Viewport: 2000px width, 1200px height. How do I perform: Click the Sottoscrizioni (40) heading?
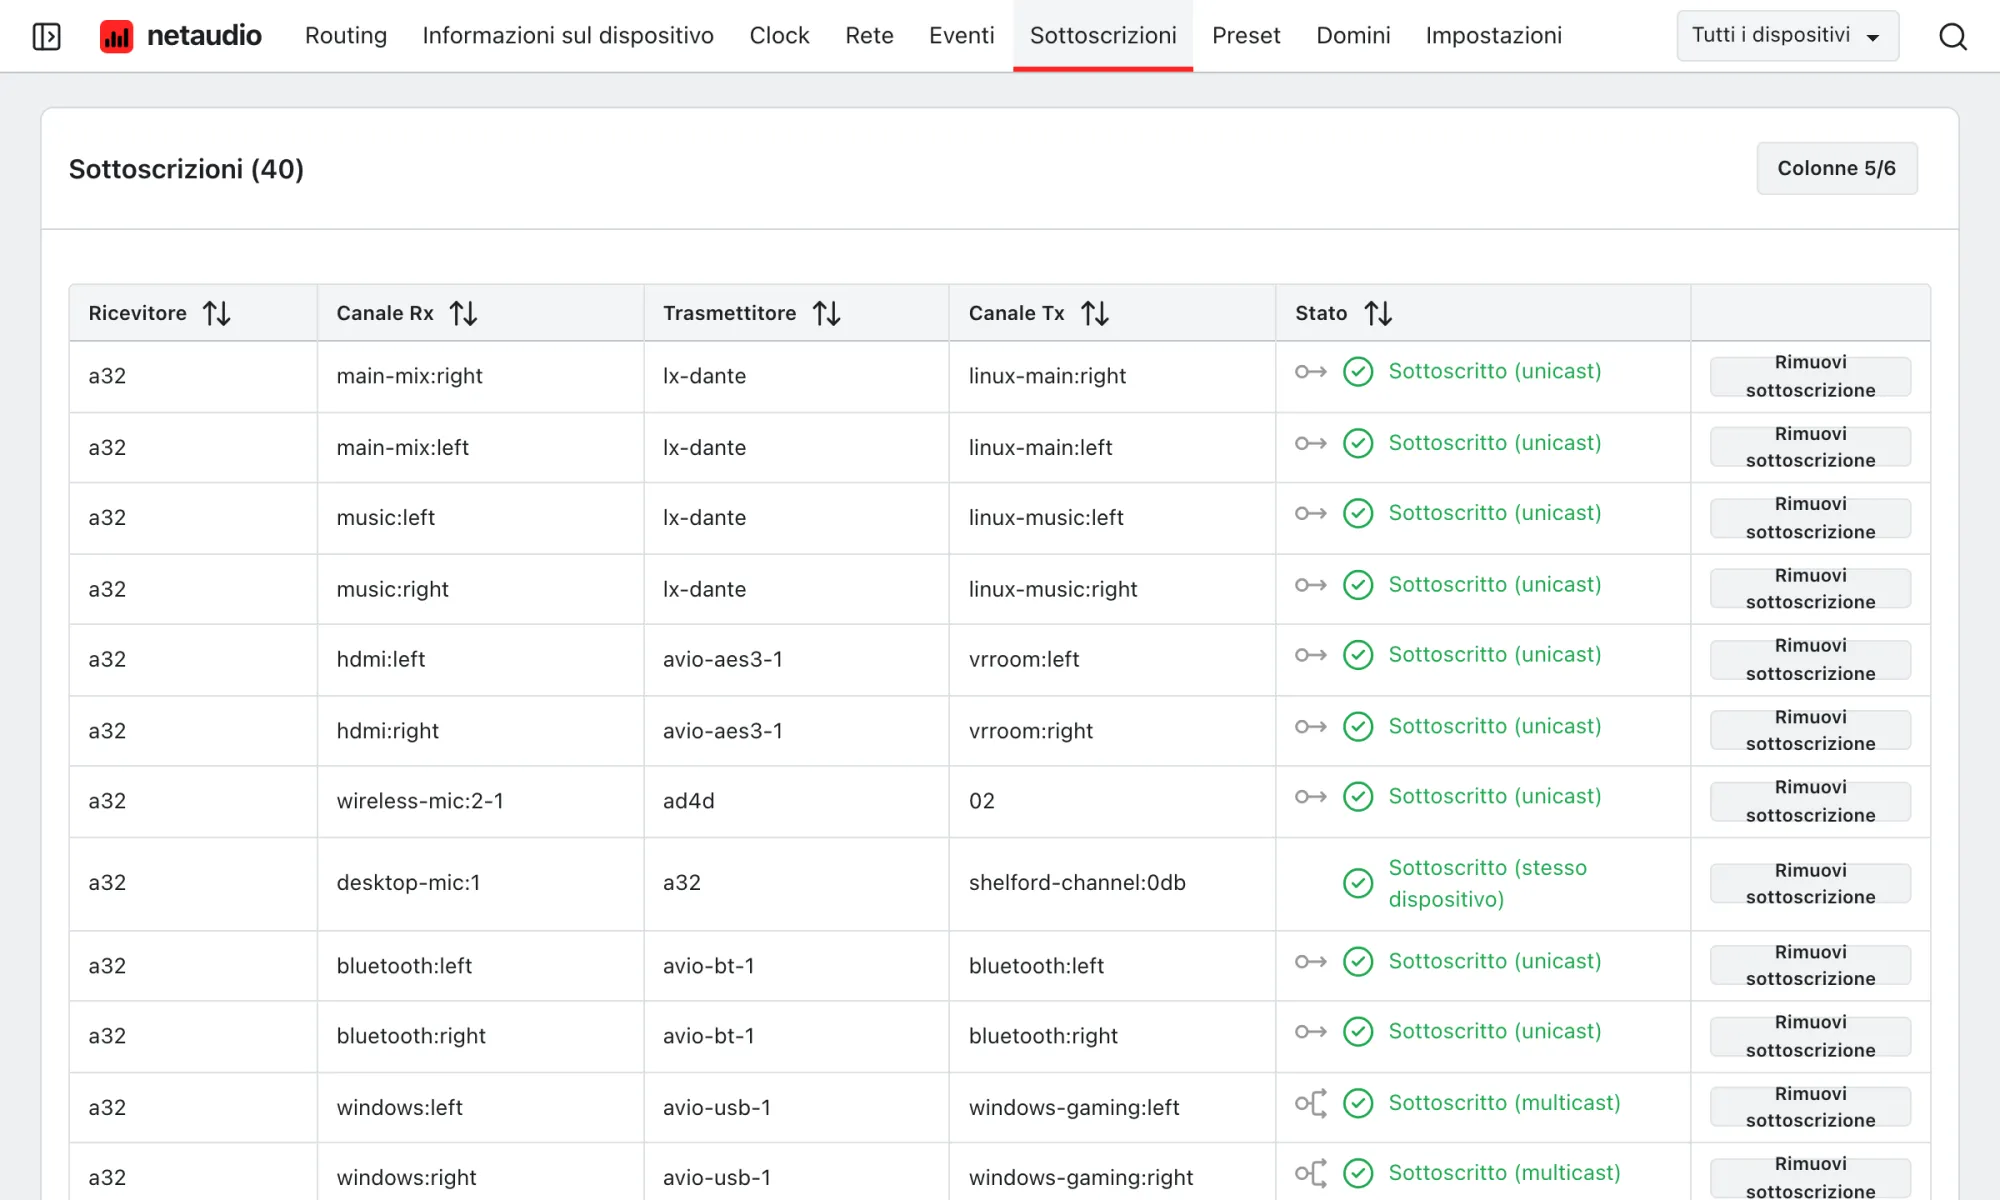coord(186,169)
